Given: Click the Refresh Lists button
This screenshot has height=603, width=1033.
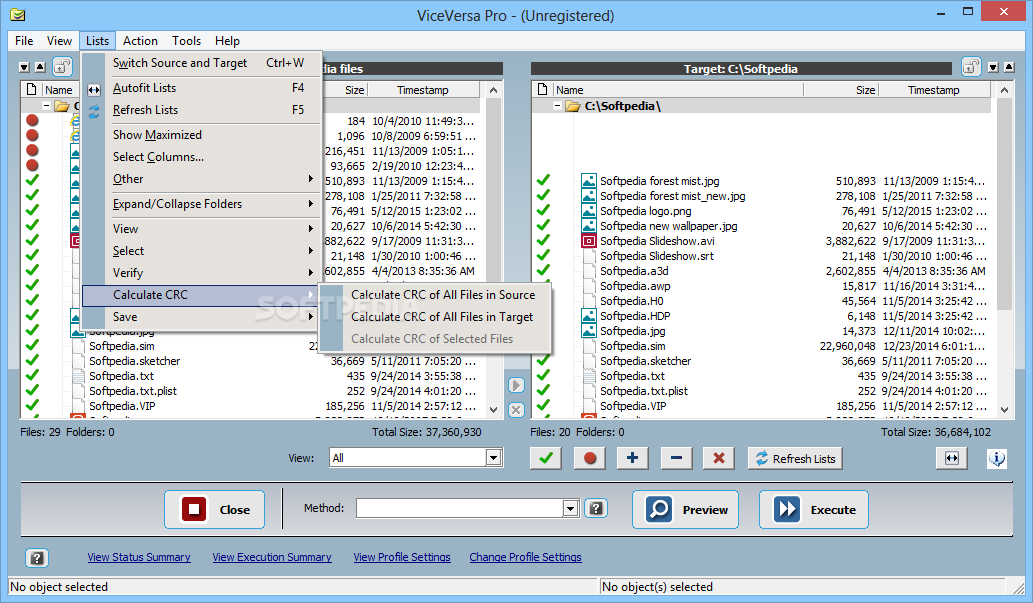Looking at the screenshot, I should (795, 458).
